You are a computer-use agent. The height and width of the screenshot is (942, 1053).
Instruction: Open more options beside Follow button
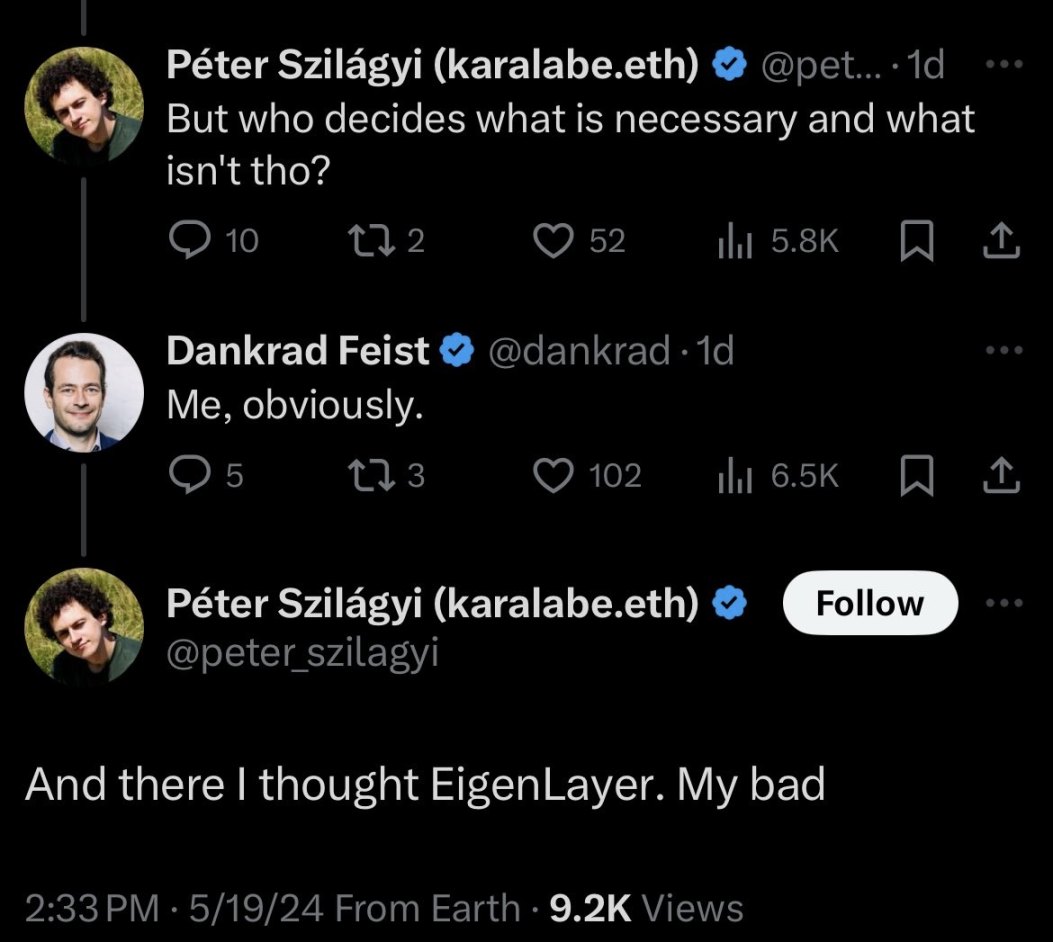(x=1004, y=603)
